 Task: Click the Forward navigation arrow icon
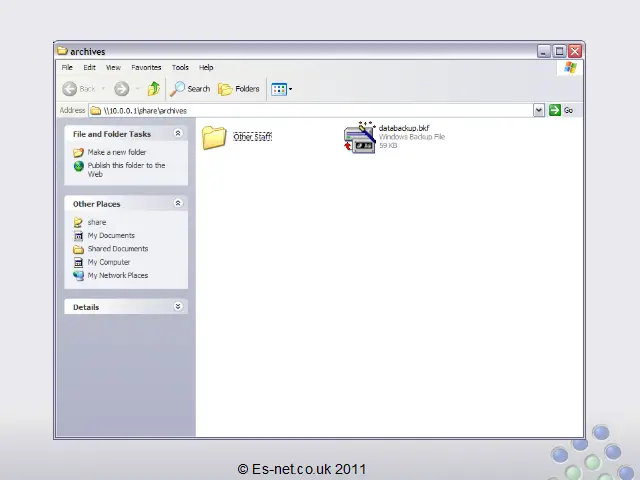click(x=121, y=89)
